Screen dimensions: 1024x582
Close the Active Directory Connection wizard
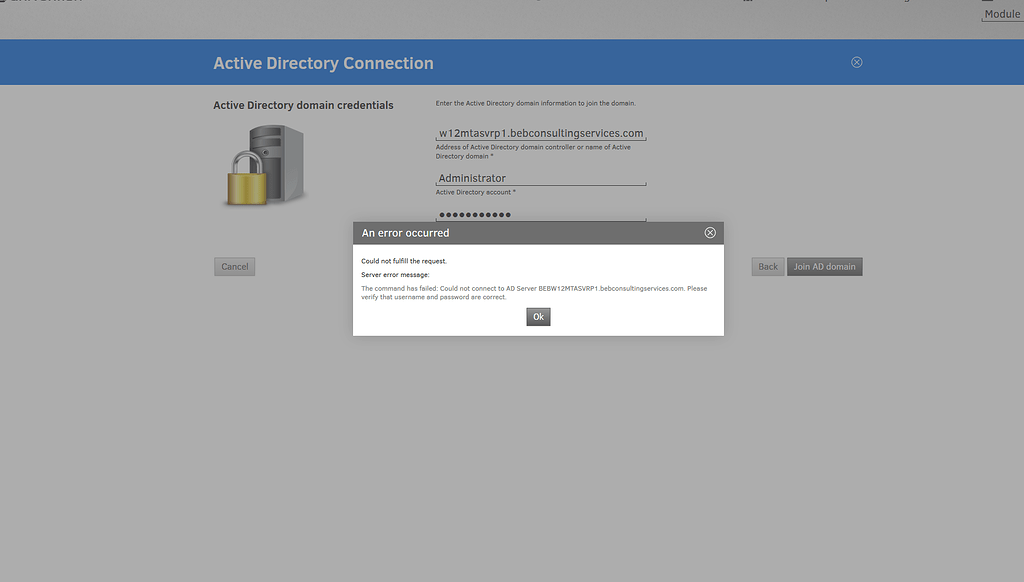pyautogui.click(x=856, y=62)
